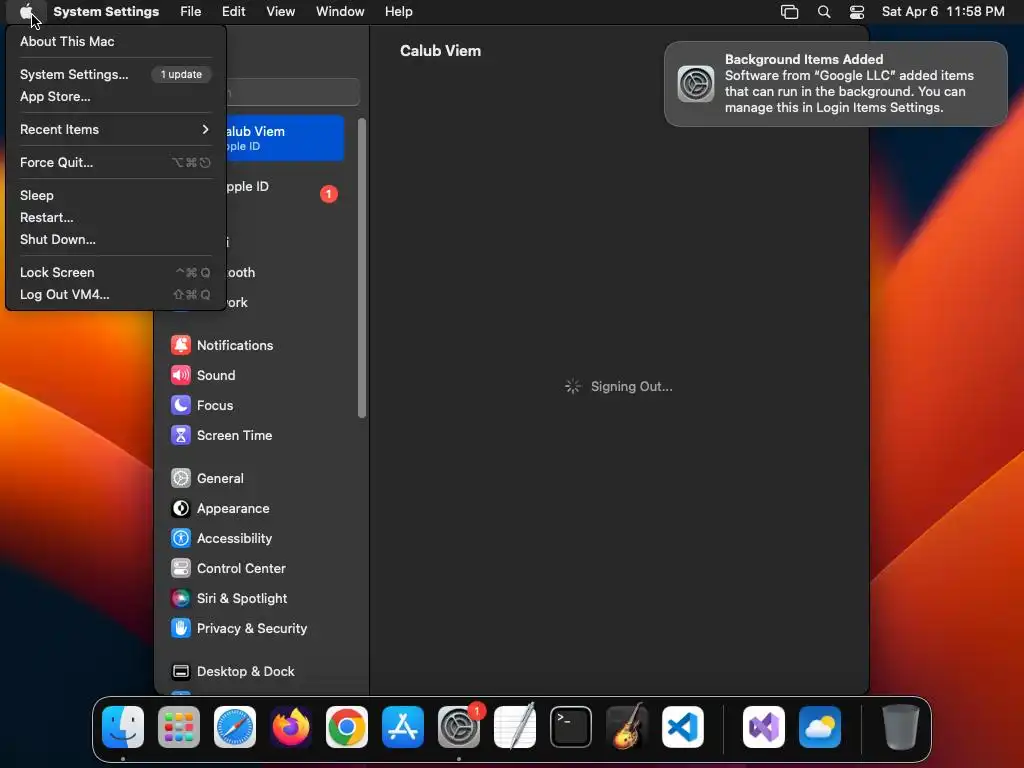Click the Stage Manager icon in menu bar
This screenshot has height=768, width=1024.
tap(790, 12)
